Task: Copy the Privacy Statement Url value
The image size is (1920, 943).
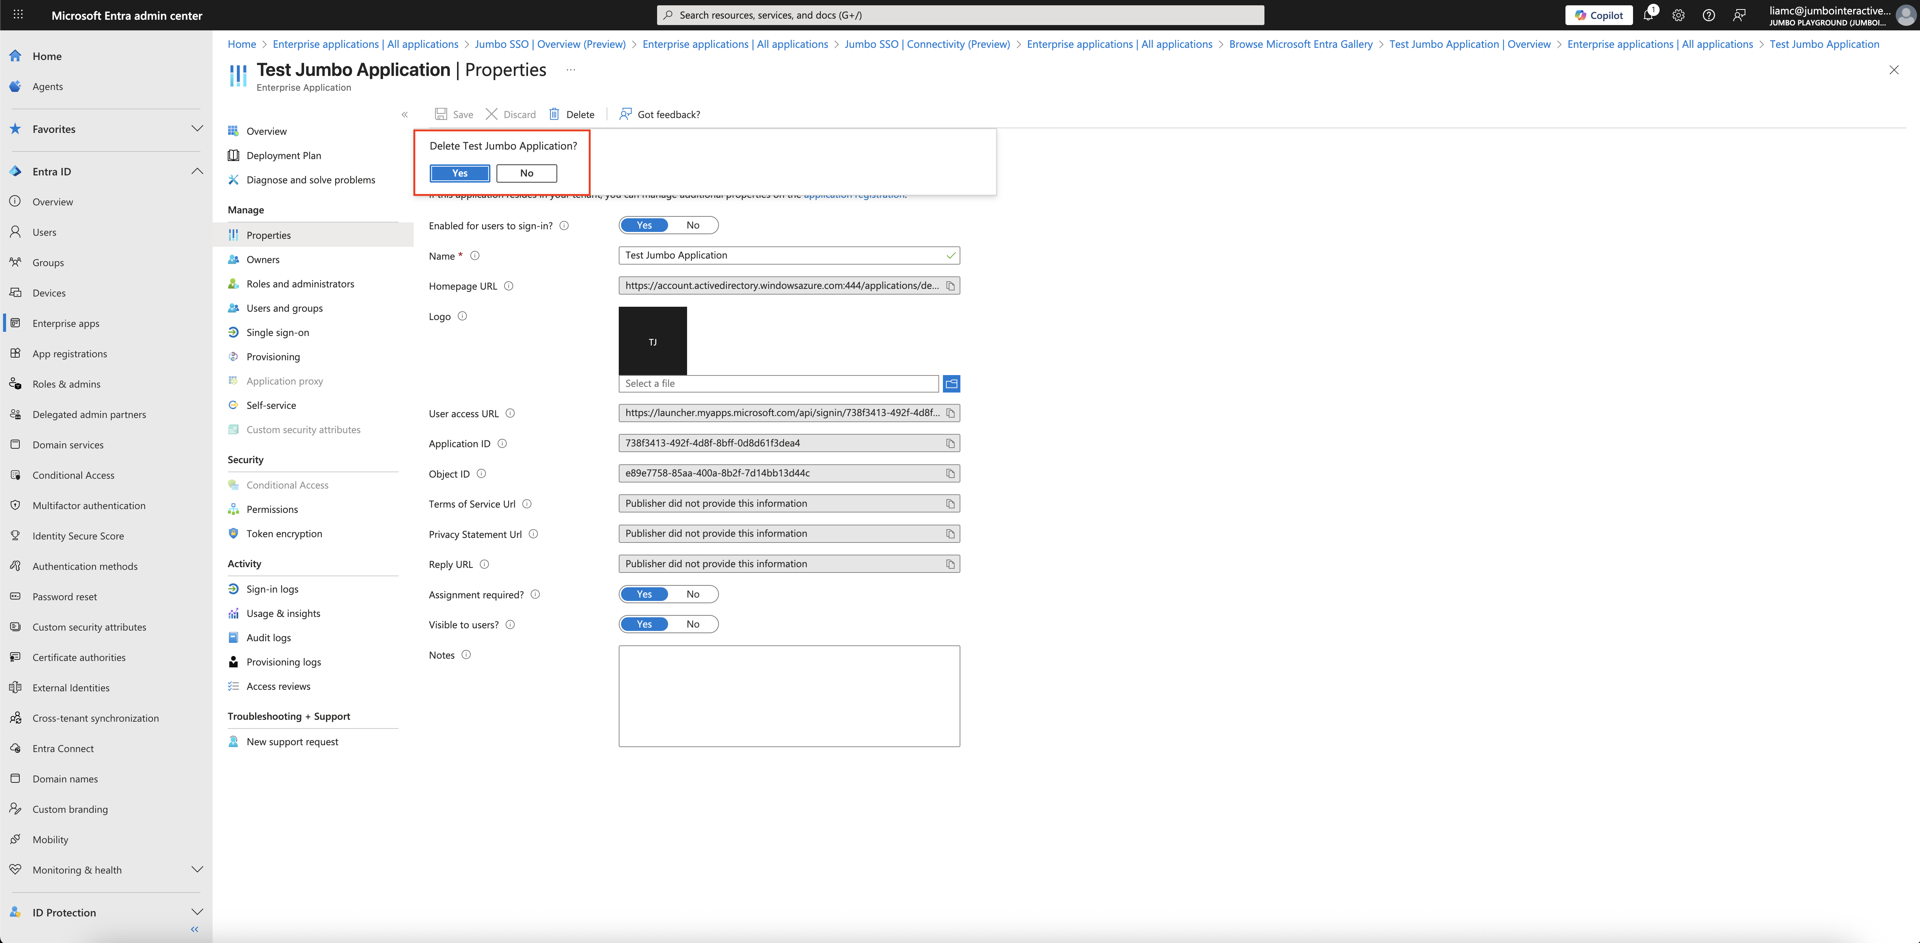Action: [x=951, y=534]
